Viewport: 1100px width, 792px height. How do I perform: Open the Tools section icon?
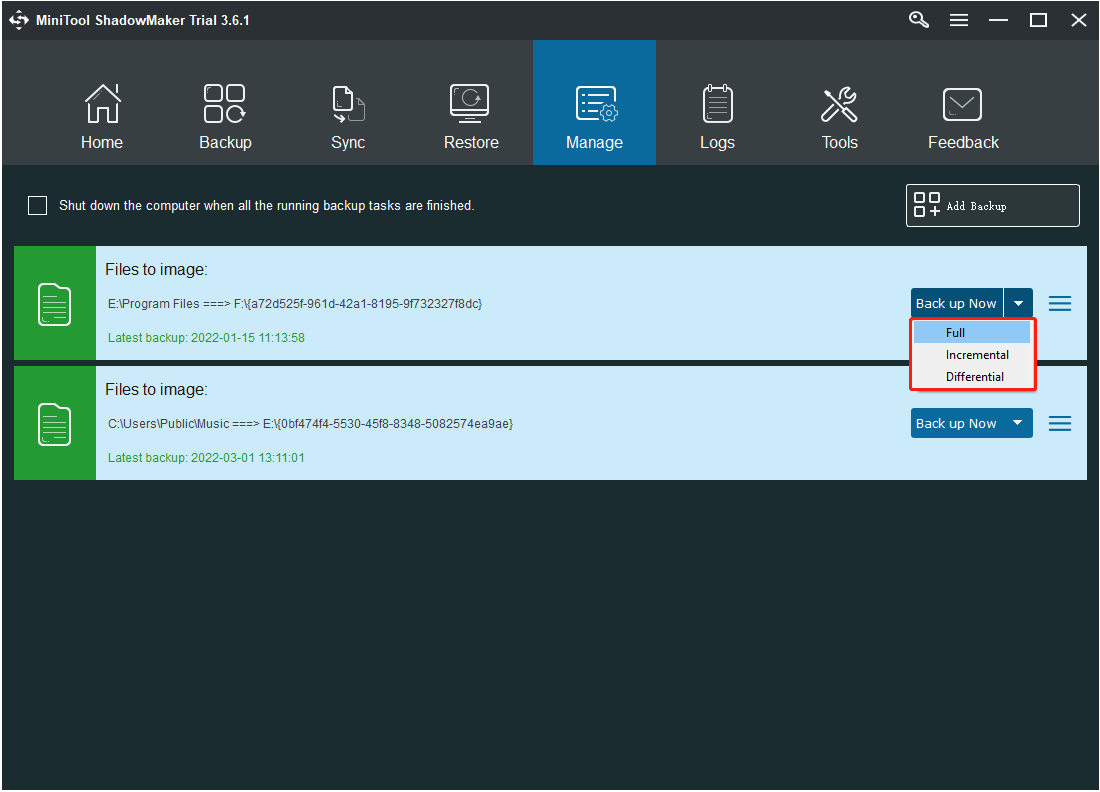839,105
